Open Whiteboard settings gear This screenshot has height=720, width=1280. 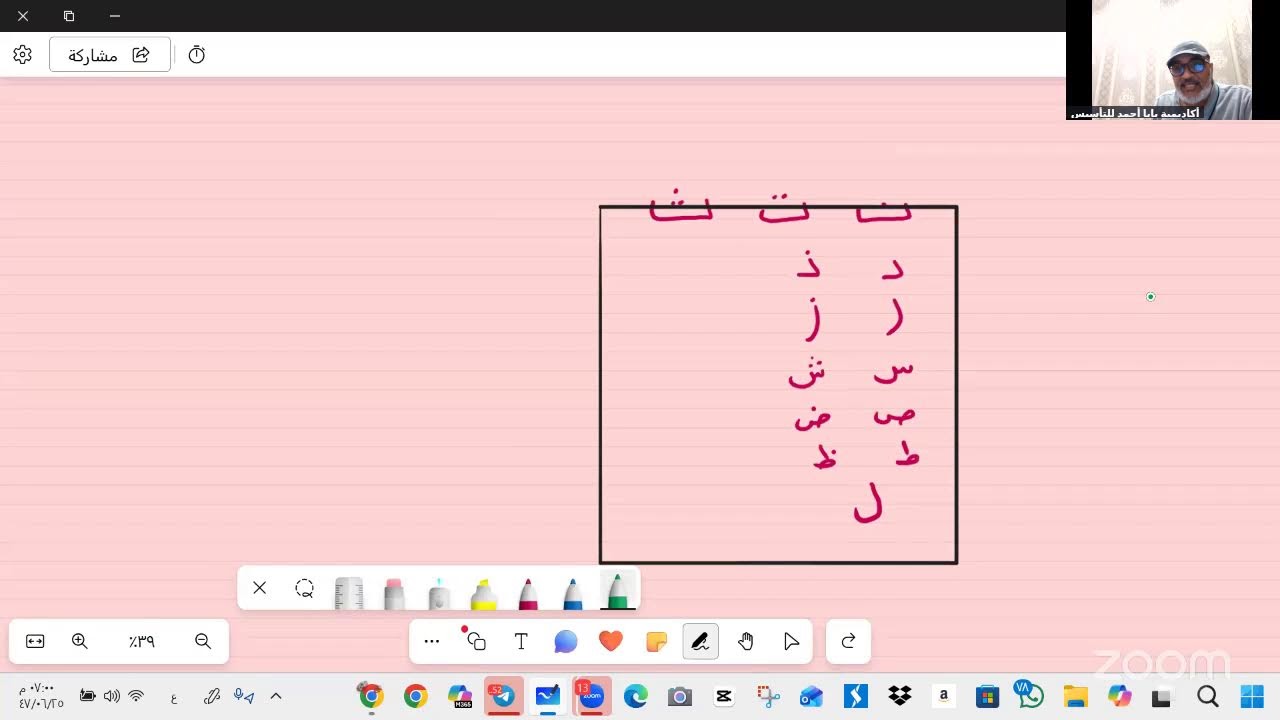[22, 55]
